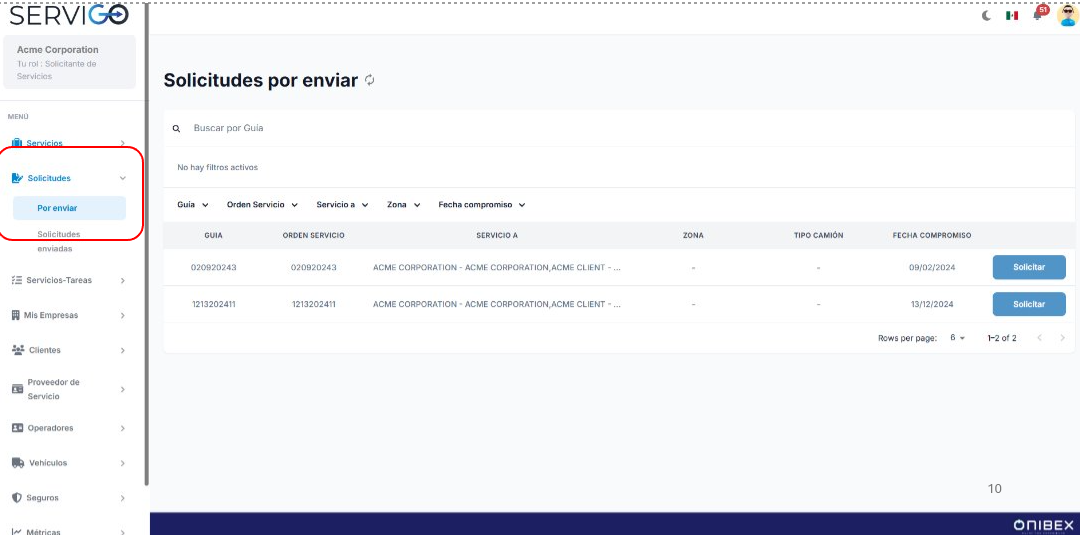
Task: Click the date 13/12/2024 cell
Action: click(932, 304)
